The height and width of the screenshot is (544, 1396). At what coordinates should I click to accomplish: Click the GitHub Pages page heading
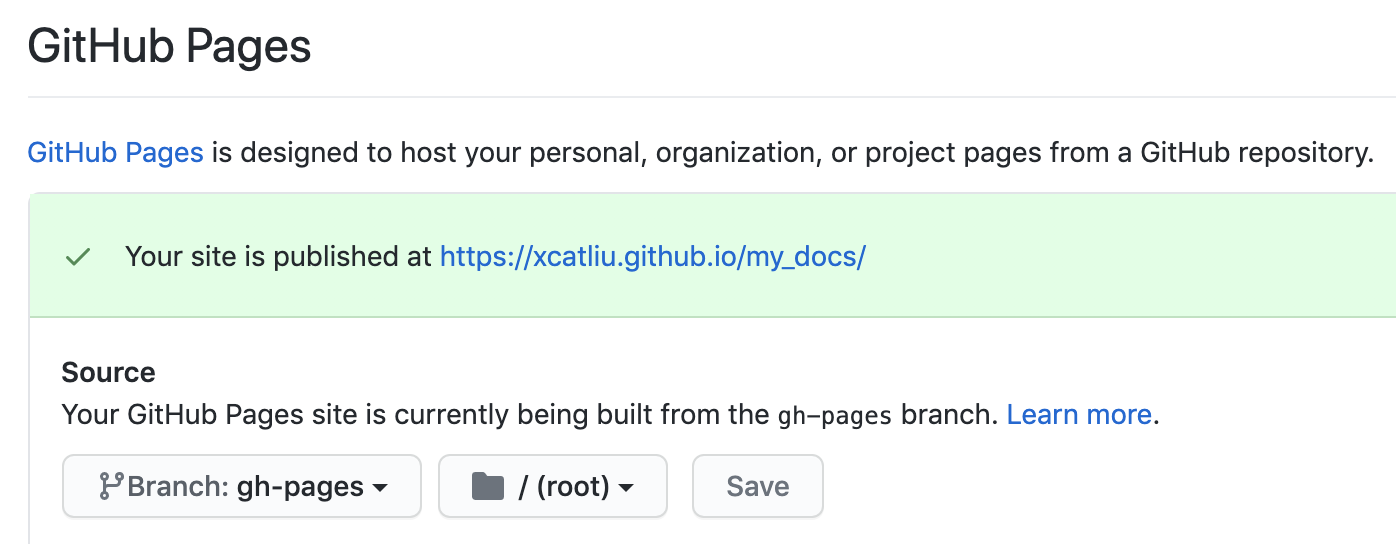[x=170, y=47]
